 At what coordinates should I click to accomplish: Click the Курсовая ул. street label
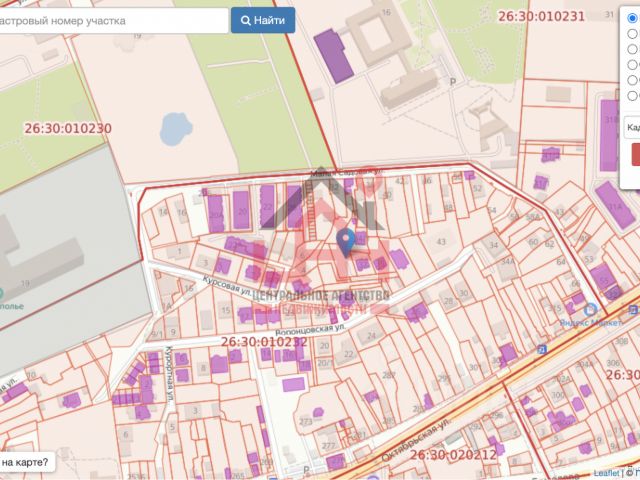pyautogui.click(x=227, y=285)
